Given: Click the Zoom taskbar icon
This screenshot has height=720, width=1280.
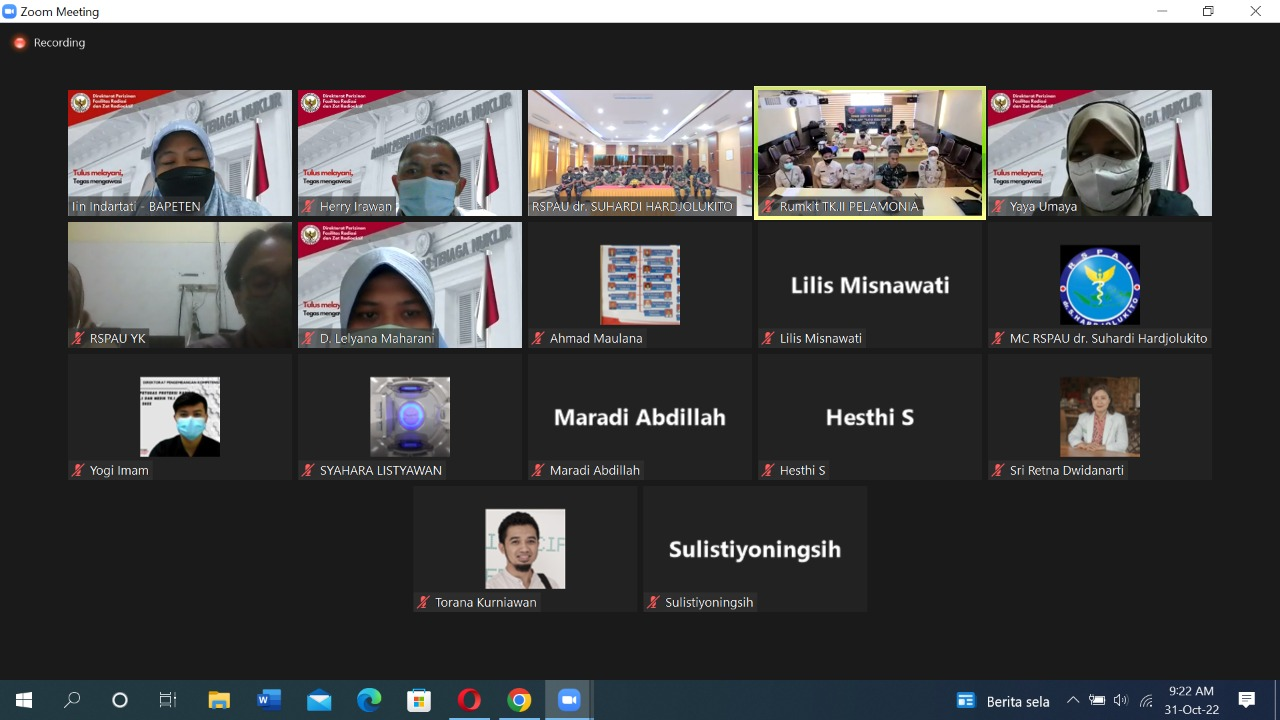Looking at the screenshot, I should 569,700.
